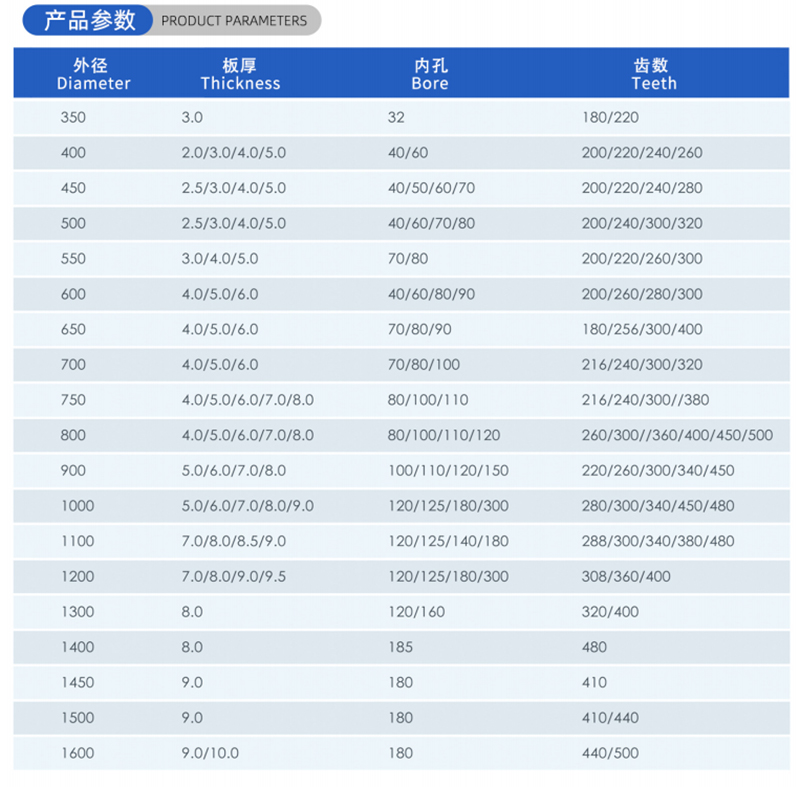The width and height of the screenshot is (800, 787).
Task: Select the 外径 Diameter column header
Action: coord(92,73)
